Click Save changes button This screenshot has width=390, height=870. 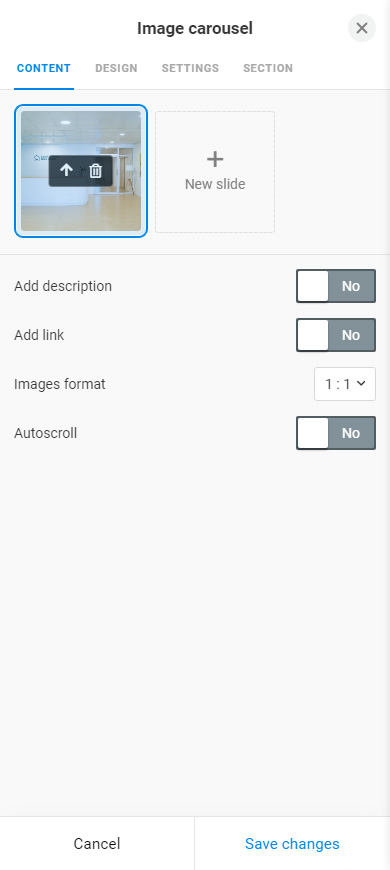(292, 843)
